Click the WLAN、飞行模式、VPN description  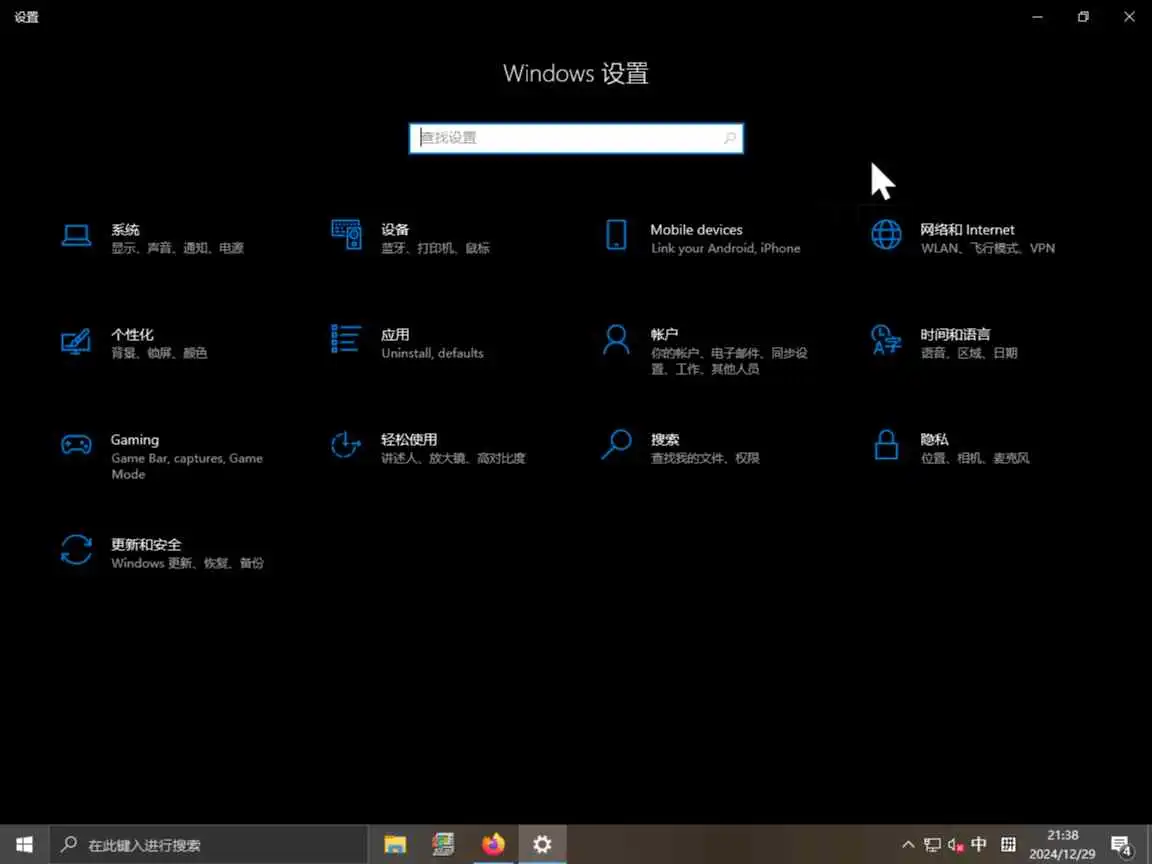click(987, 248)
